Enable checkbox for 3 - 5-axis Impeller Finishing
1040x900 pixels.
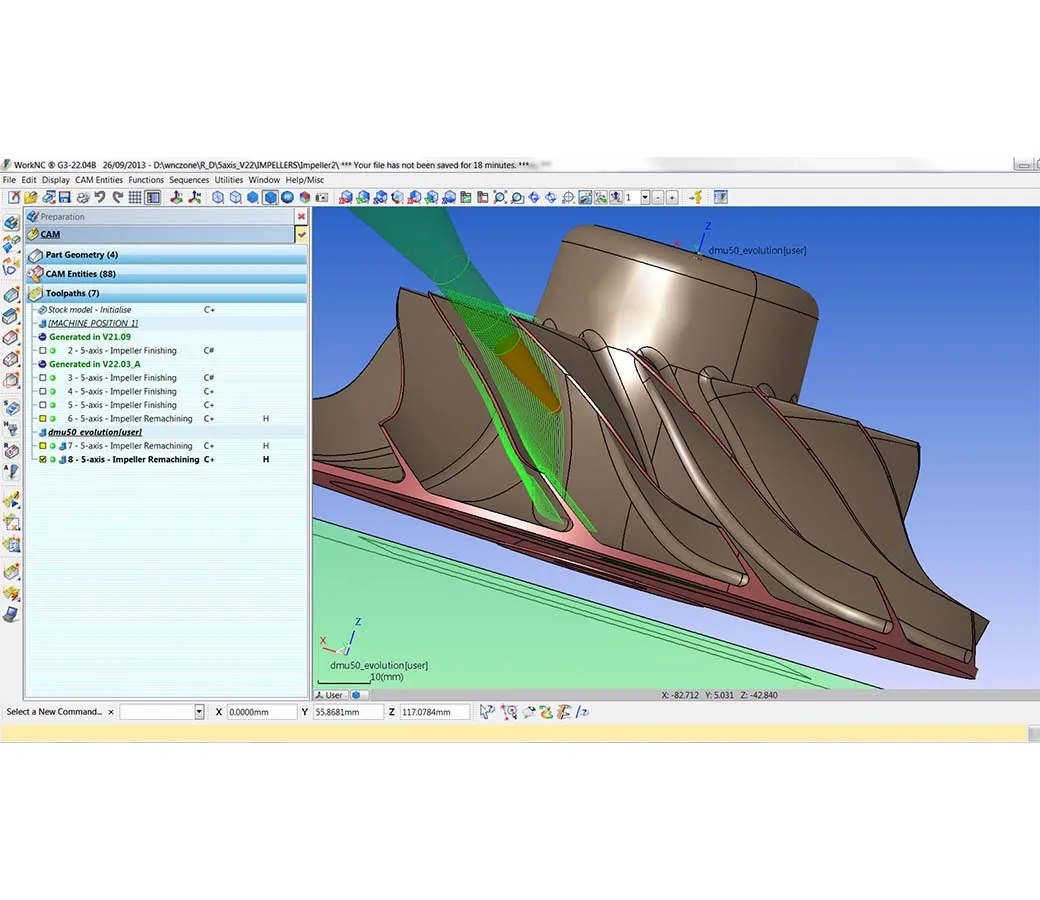click(43, 378)
